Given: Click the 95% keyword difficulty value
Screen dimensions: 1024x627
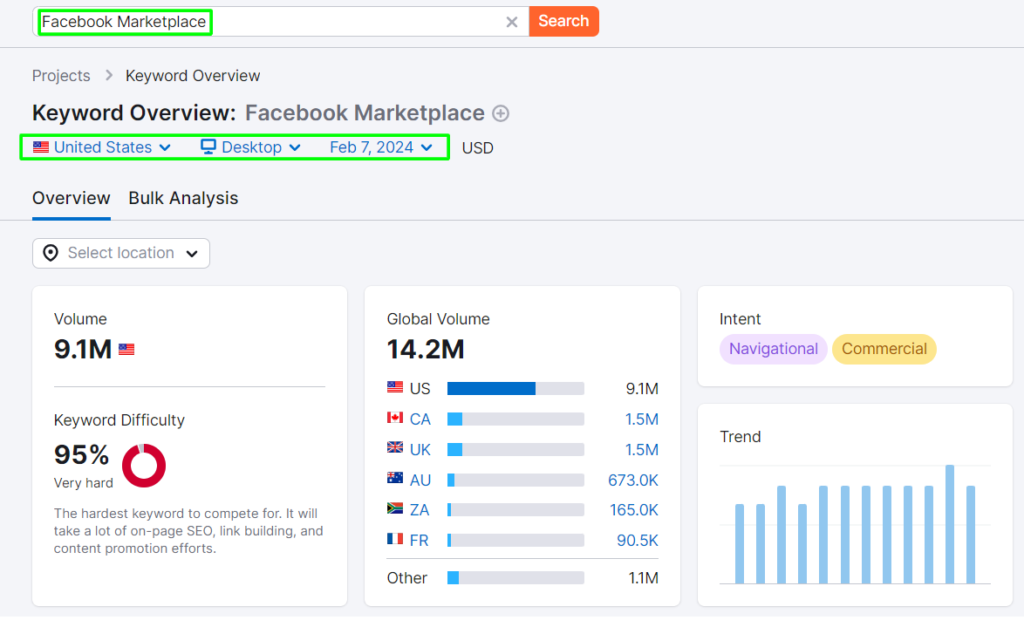Looking at the screenshot, I should [x=82, y=455].
